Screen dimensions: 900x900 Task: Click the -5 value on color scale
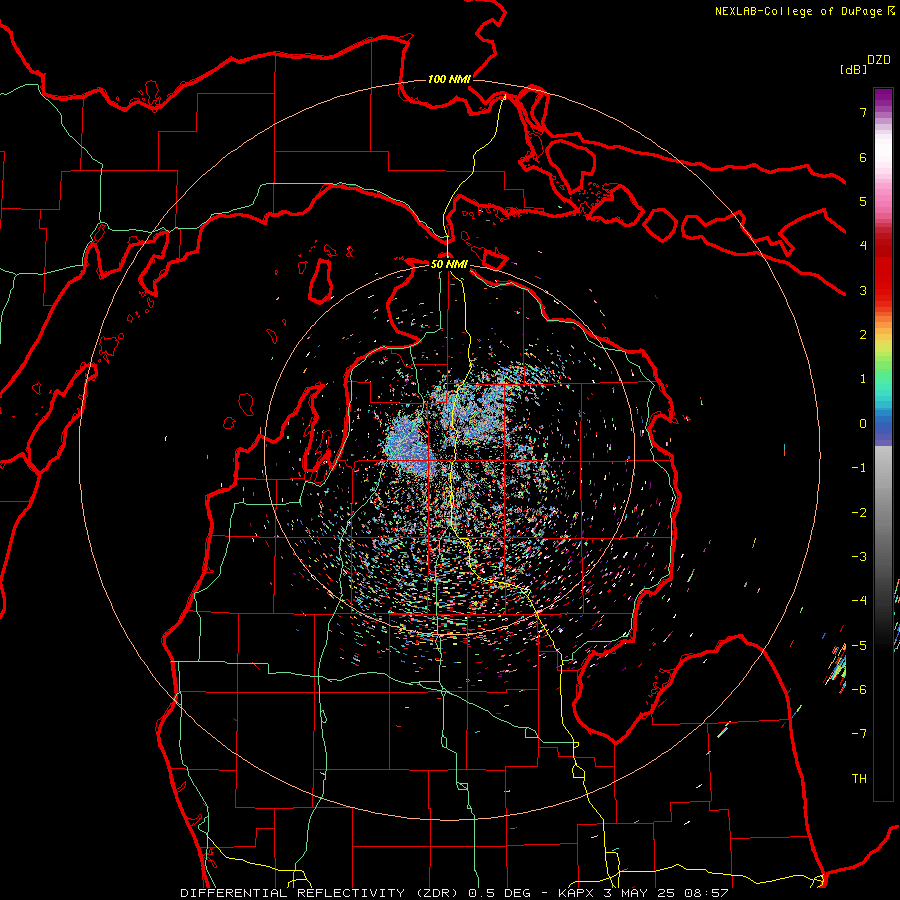click(859, 646)
